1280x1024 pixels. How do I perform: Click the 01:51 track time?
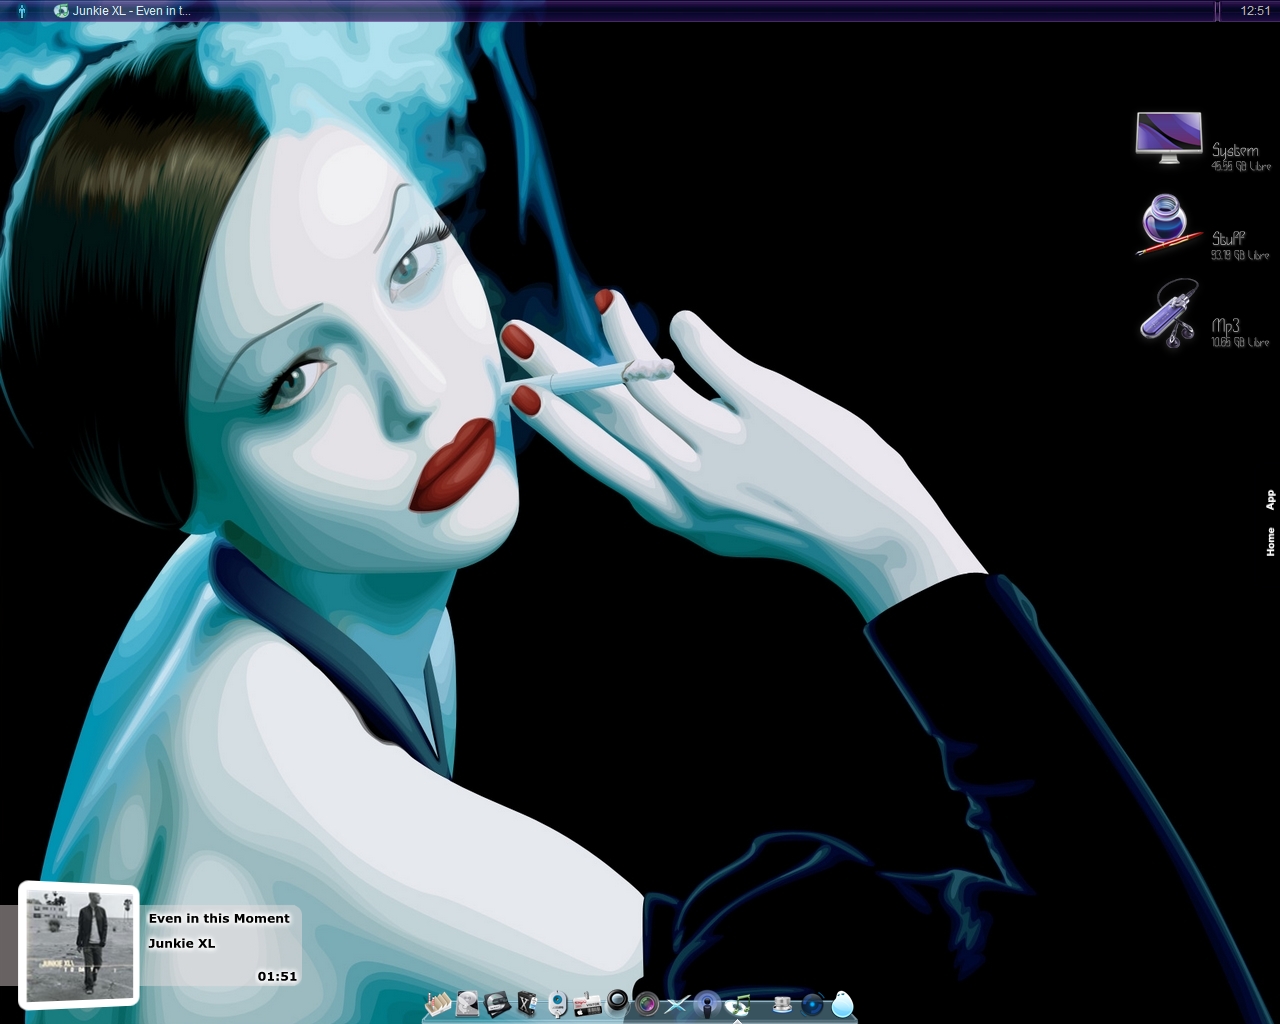pyautogui.click(x=277, y=976)
